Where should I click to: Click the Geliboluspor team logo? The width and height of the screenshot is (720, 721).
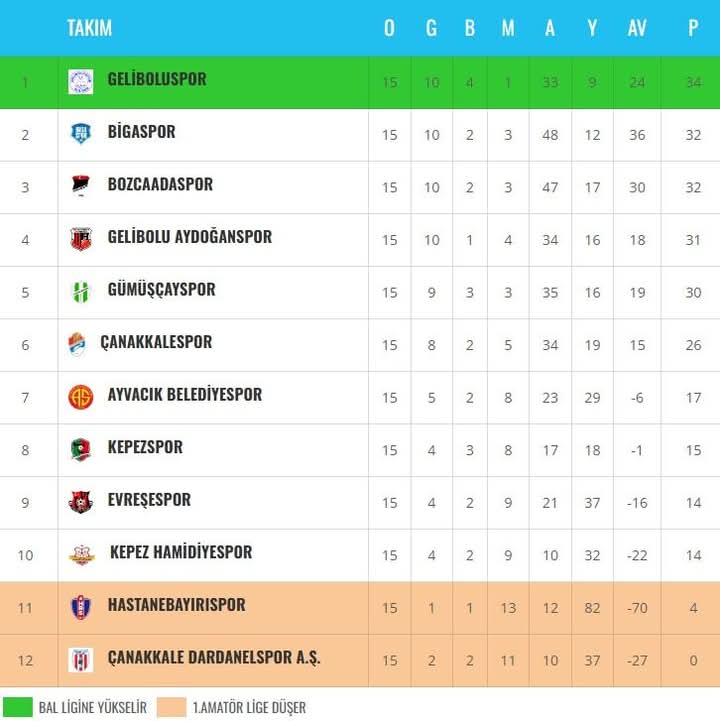tap(80, 82)
